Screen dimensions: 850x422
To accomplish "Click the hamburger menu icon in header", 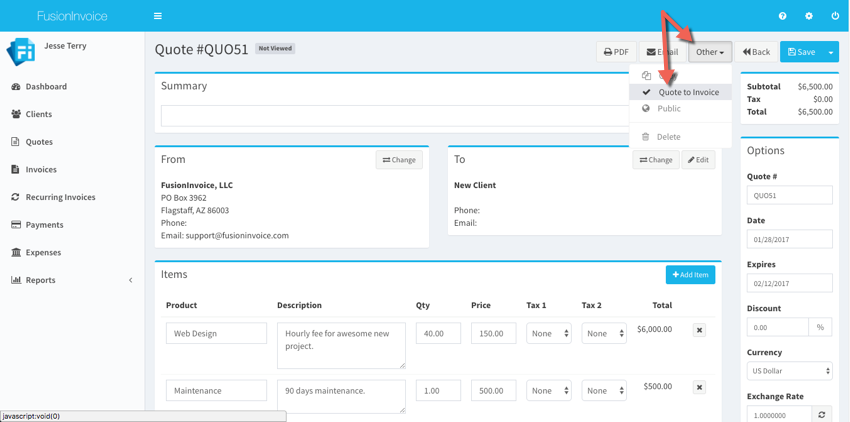I will tap(157, 16).
